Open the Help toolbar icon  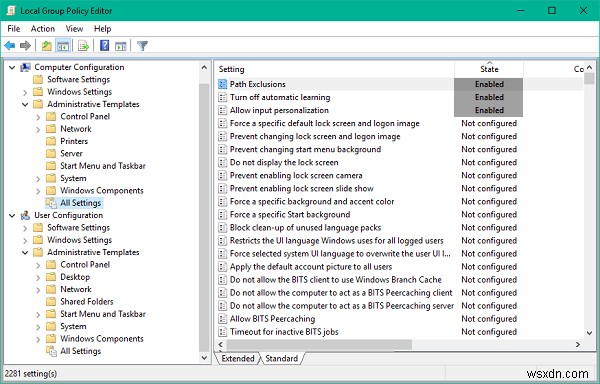point(104,46)
